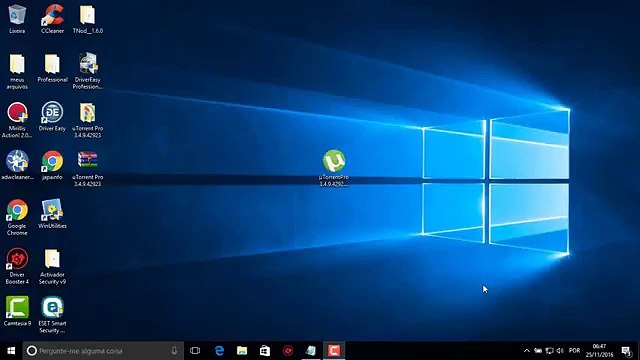The height and width of the screenshot is (360, 640).
Task: Switch to the notepad taskbar app
Action: point(311,351)
